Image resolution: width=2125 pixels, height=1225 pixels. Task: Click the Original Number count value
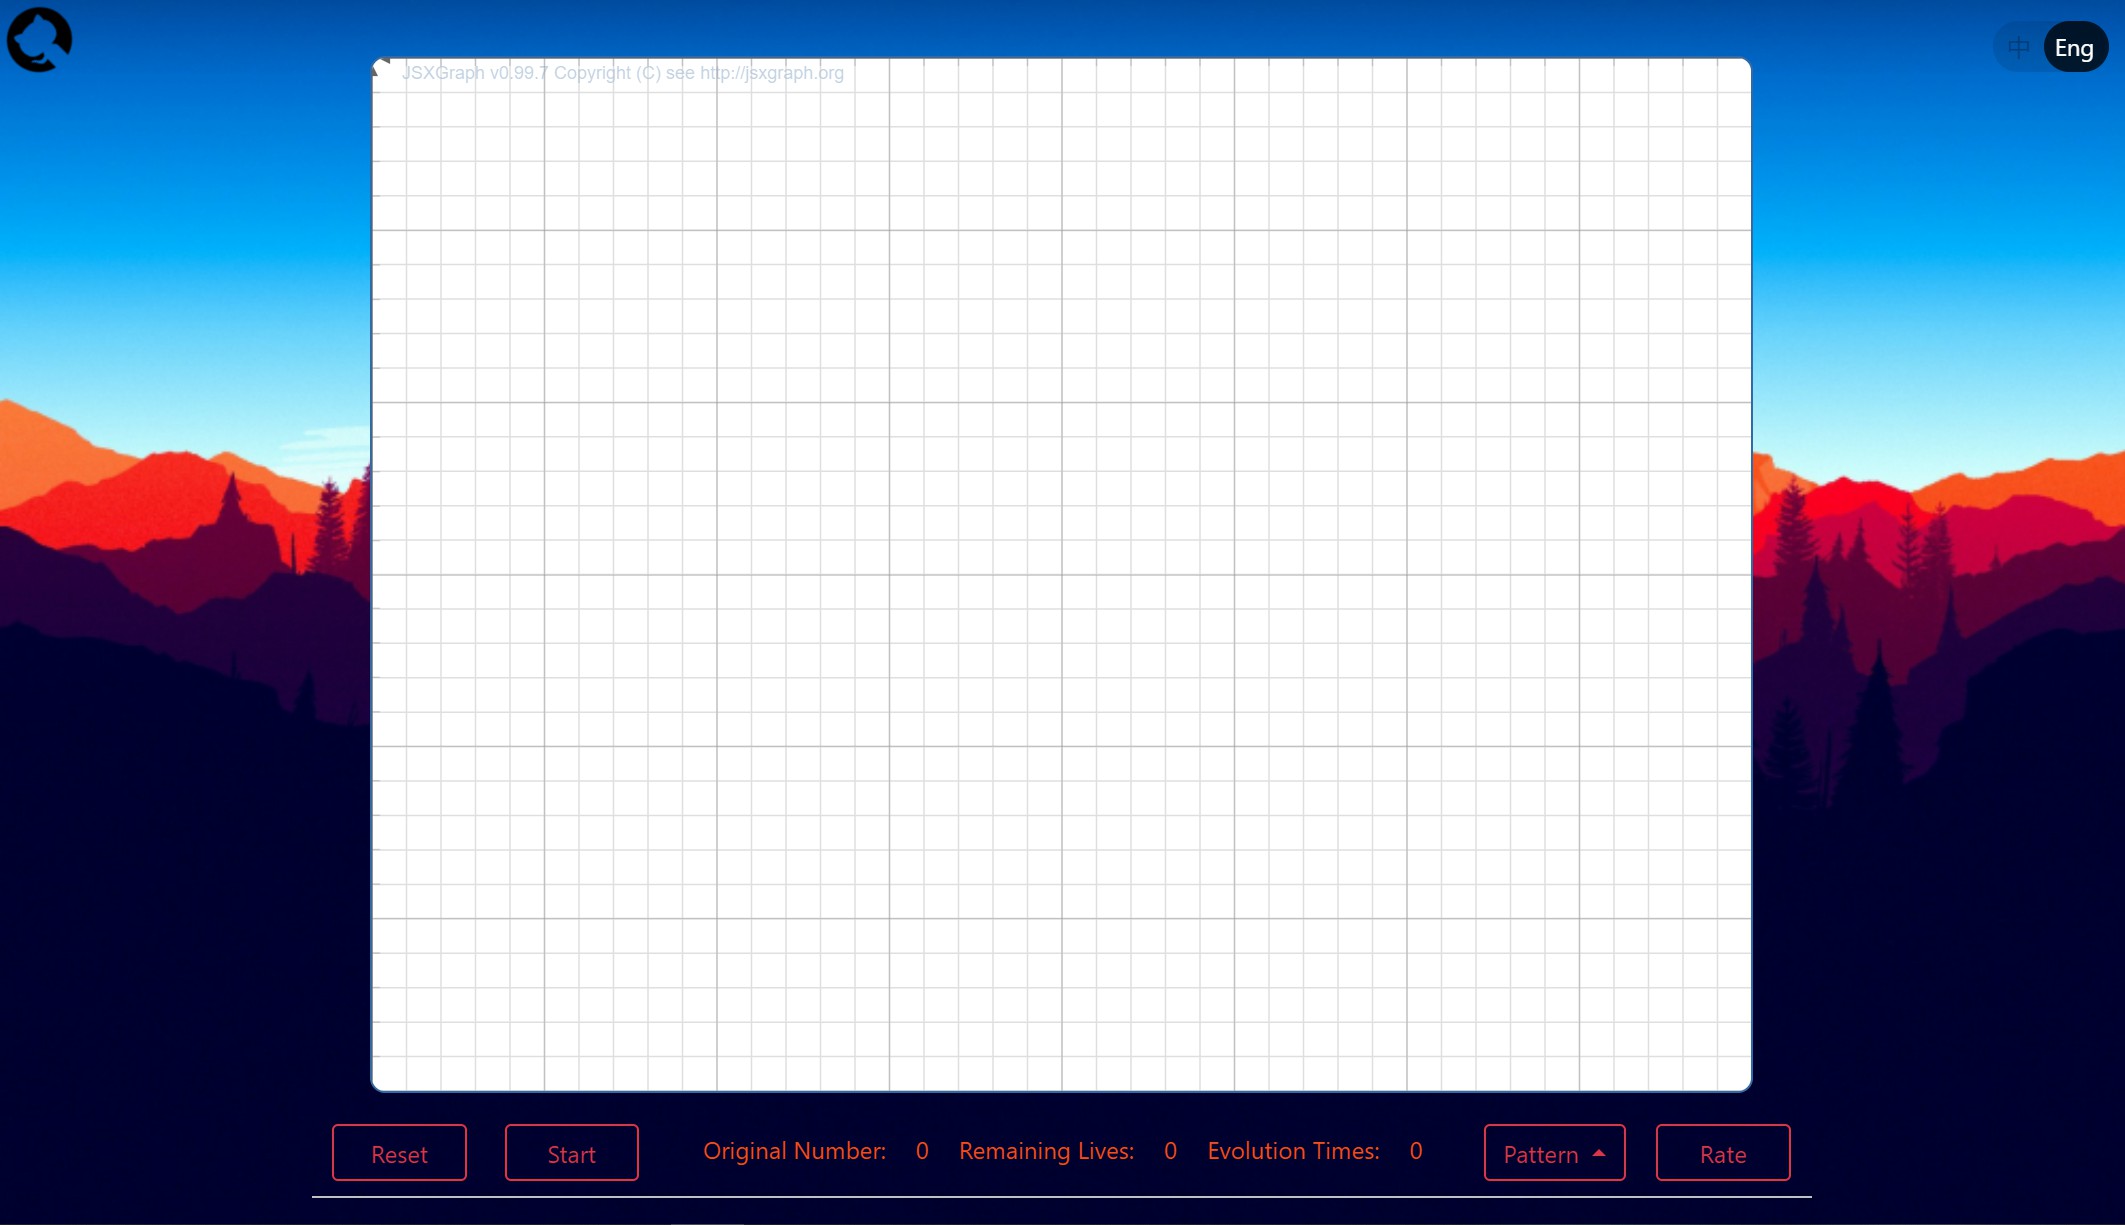922,1151
